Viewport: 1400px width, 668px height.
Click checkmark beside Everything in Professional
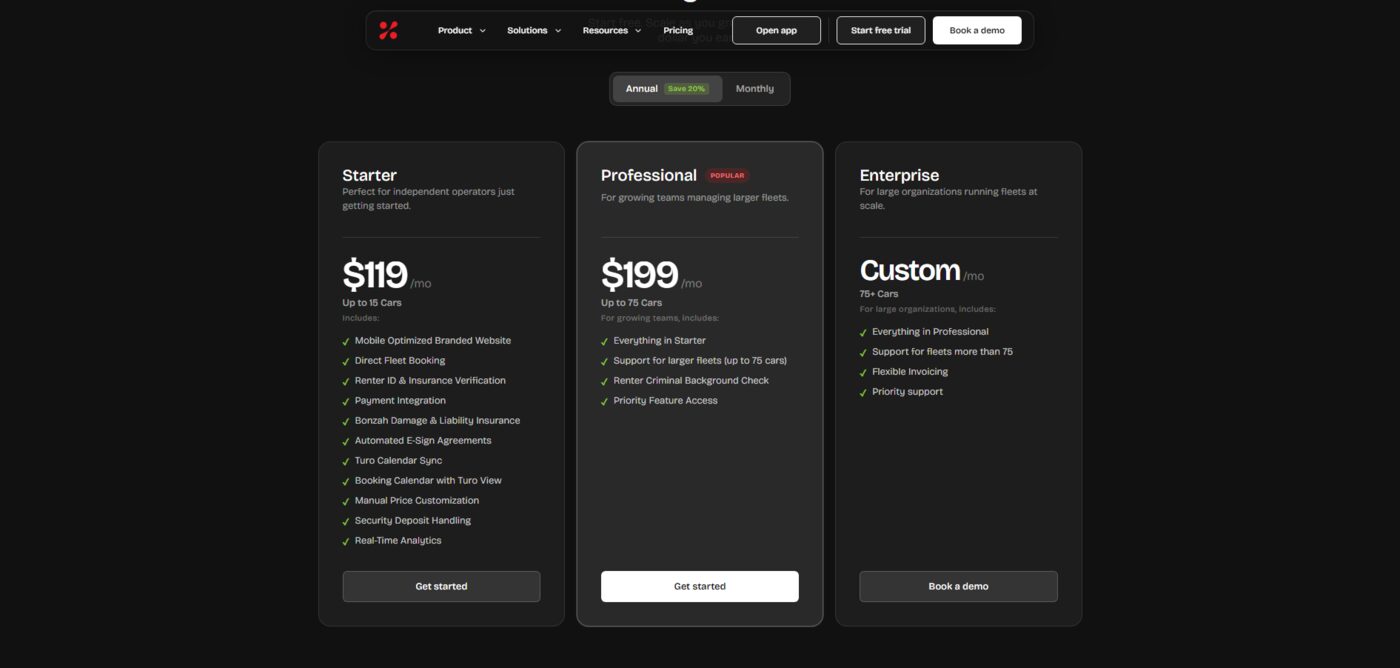(x=864, y=332)
